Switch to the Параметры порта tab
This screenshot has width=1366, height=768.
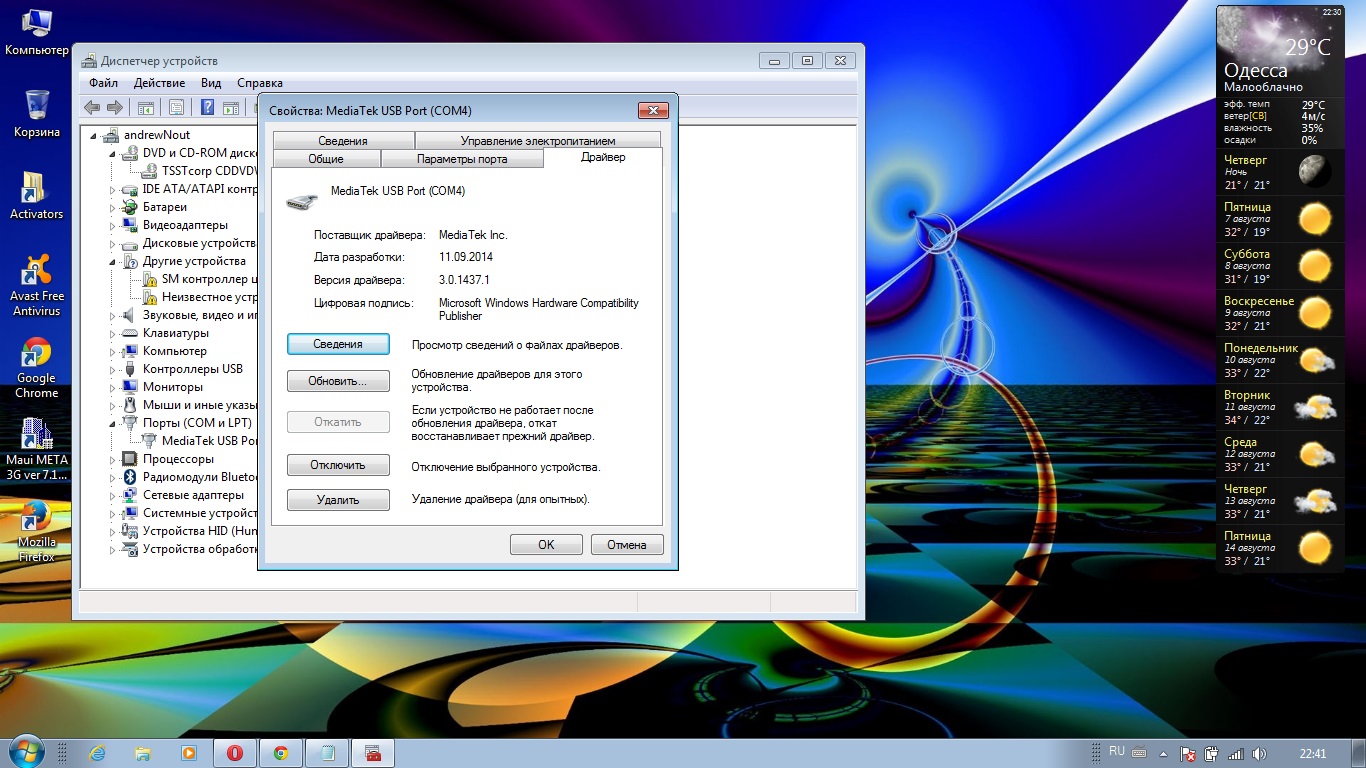click(x=461, y=159)
